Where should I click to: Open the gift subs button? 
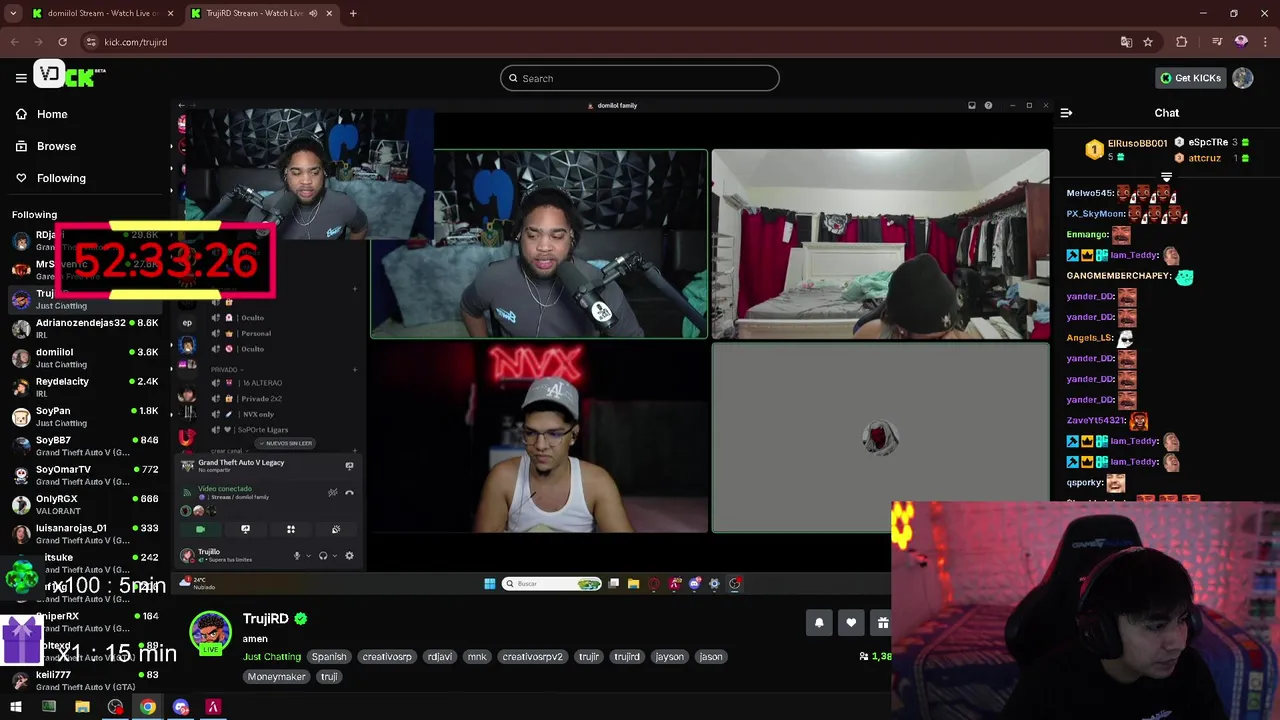tap(881, 623)
